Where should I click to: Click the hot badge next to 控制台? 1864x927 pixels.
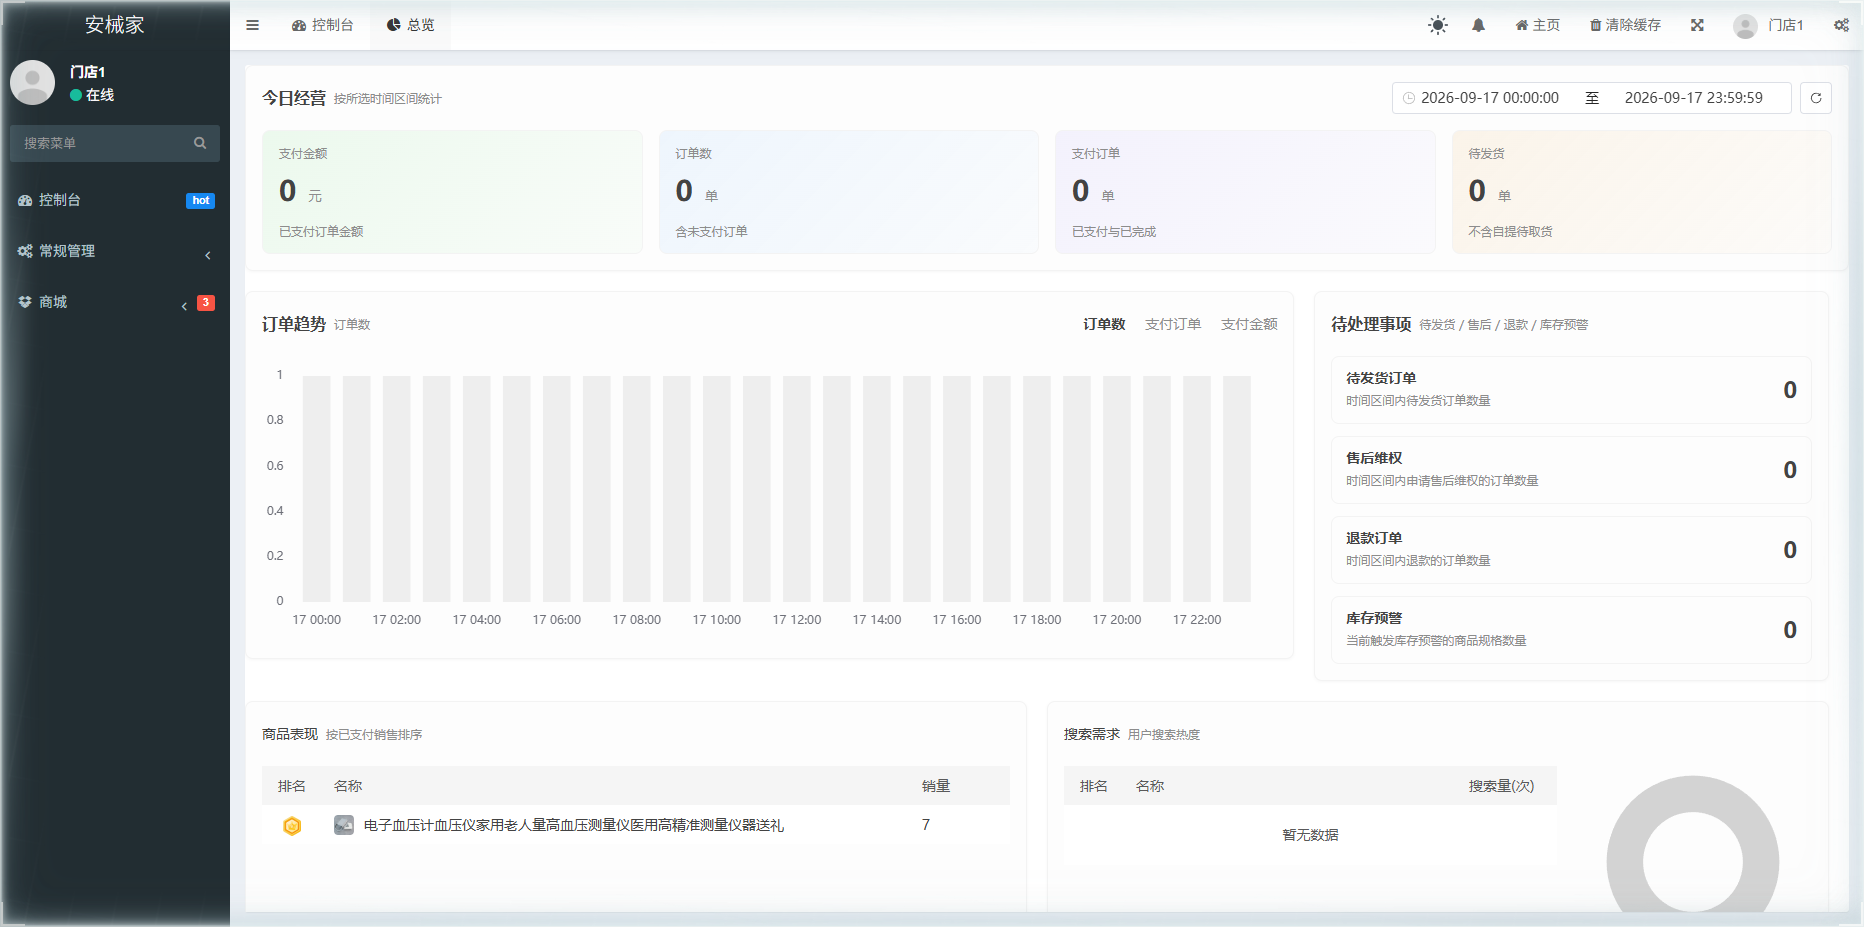click(201, 201)
